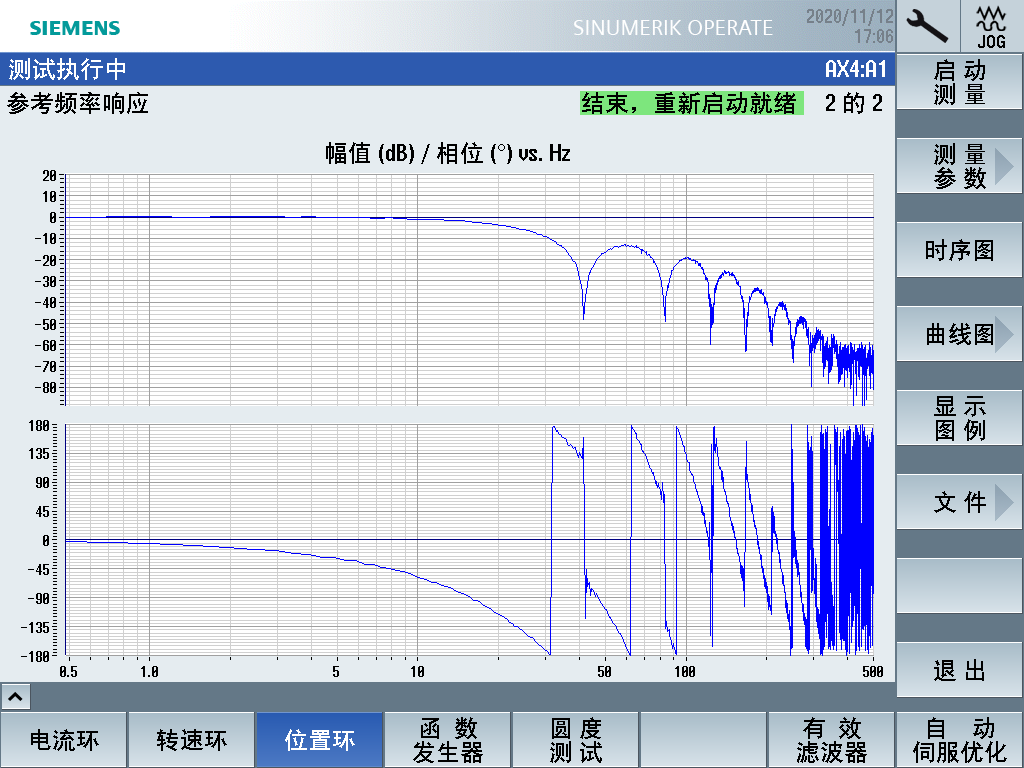Click the JOG mode icon
This screenshot has height=768, width=1024.
click(x=991, y=26)
